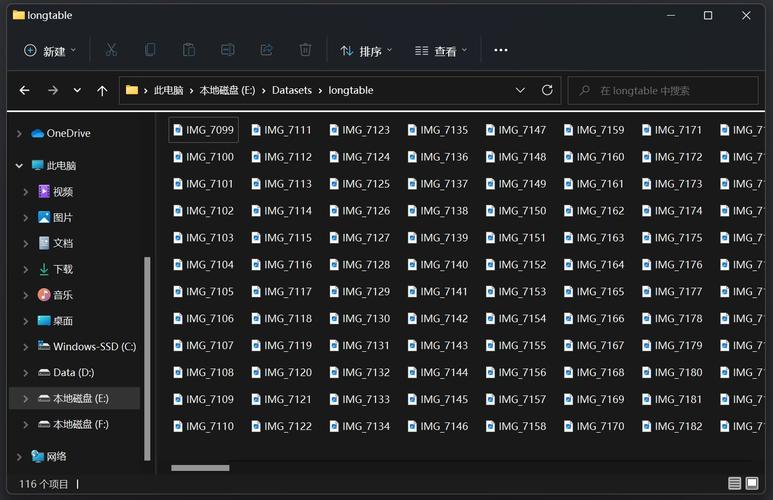Go up one folder level arrow
This screenshot has height=500, width=773.
click(x=102, y=90)
